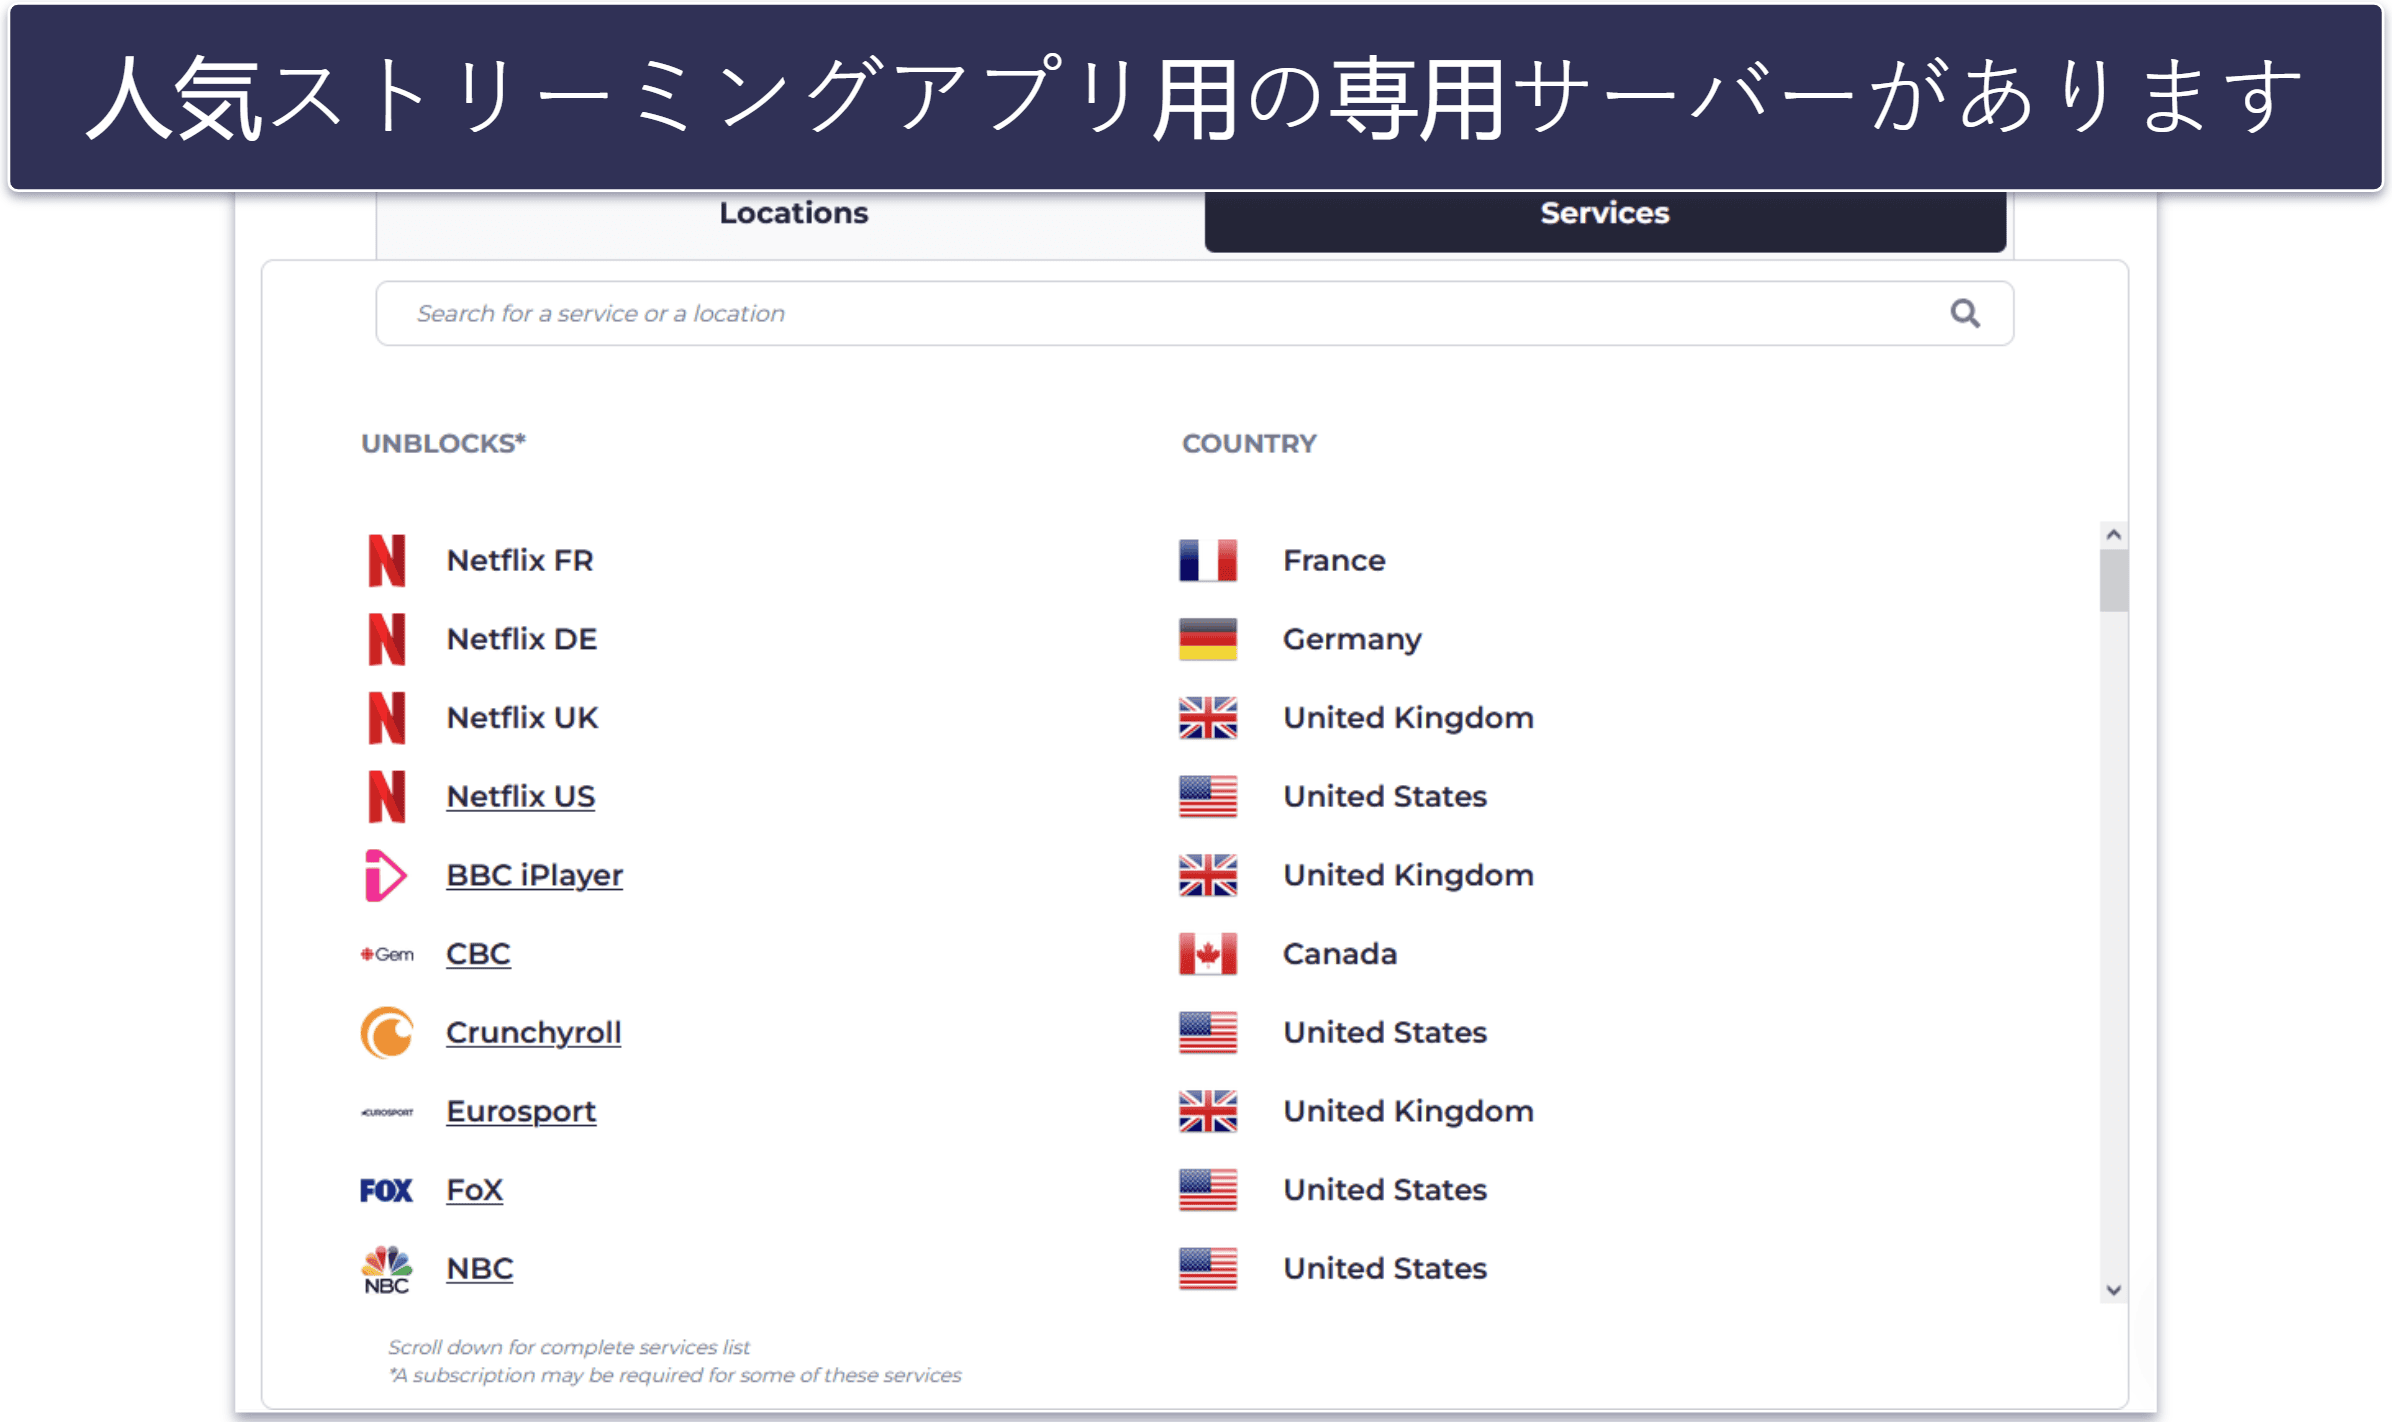Click the COUNTRY column header

[1249, 443]
